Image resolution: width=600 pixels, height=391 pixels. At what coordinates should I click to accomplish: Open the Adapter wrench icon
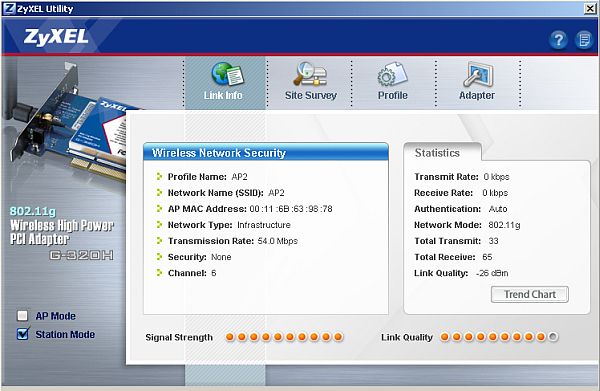pyautogui.click(x=478, y=74)
